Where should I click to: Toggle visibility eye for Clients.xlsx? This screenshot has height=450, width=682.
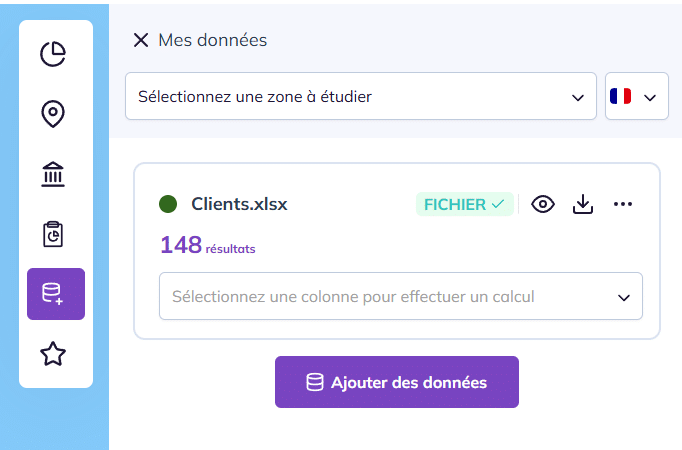pos(543,204)
